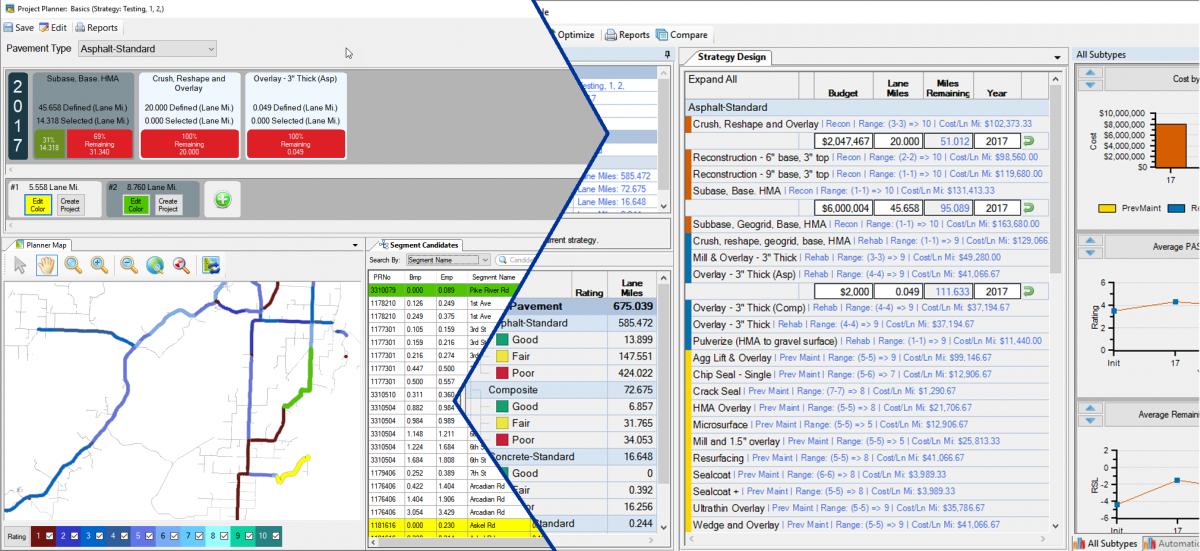
Task: Open Compare in the strategy window toolbar
Action: (x=682, y=35)
